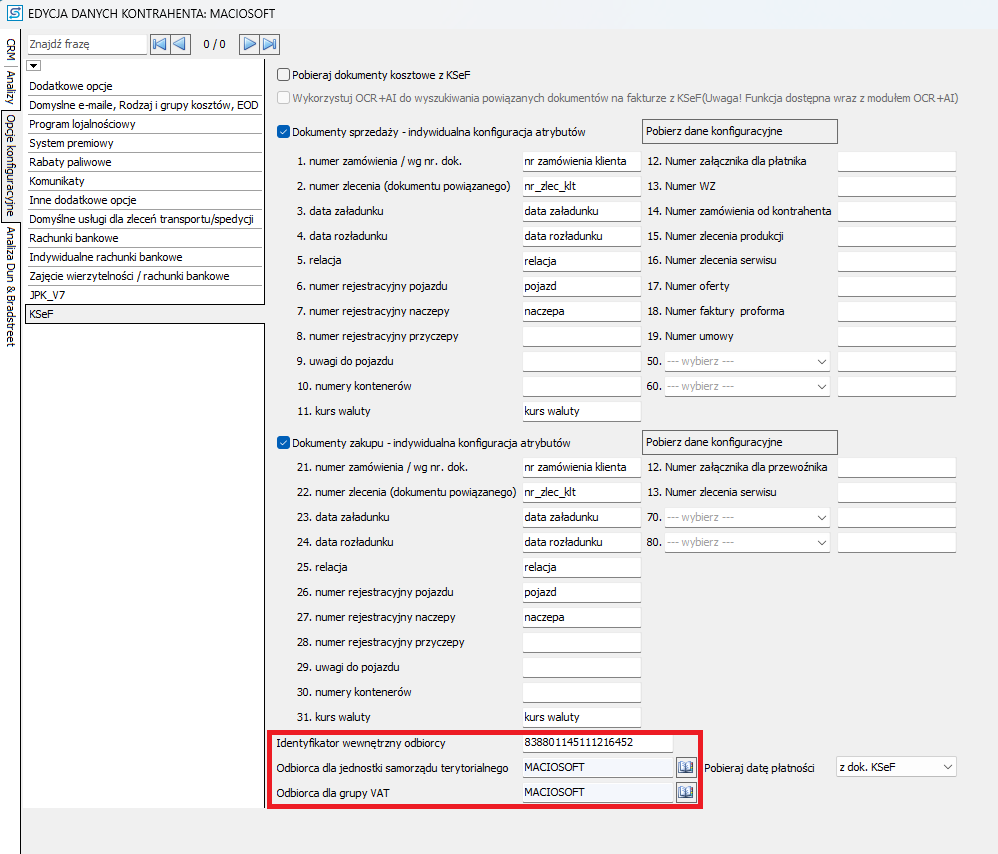
Task: Click field 12 Numer załącznika dla płatnika
Action: coord(897,162)
